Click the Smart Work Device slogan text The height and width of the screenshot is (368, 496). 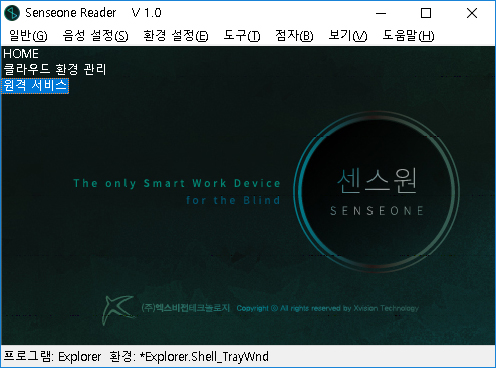coord(177,192)
